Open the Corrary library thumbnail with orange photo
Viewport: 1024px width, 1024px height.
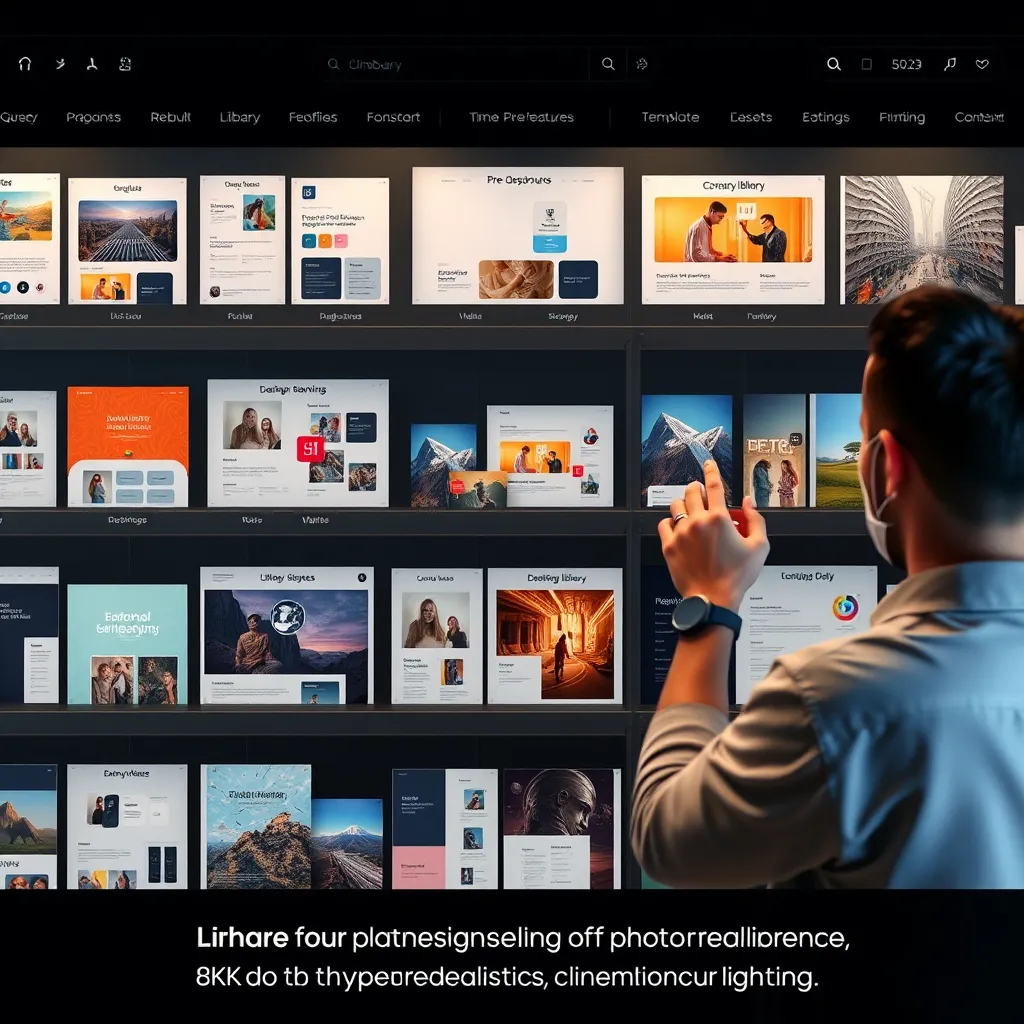tap(733, 230)
